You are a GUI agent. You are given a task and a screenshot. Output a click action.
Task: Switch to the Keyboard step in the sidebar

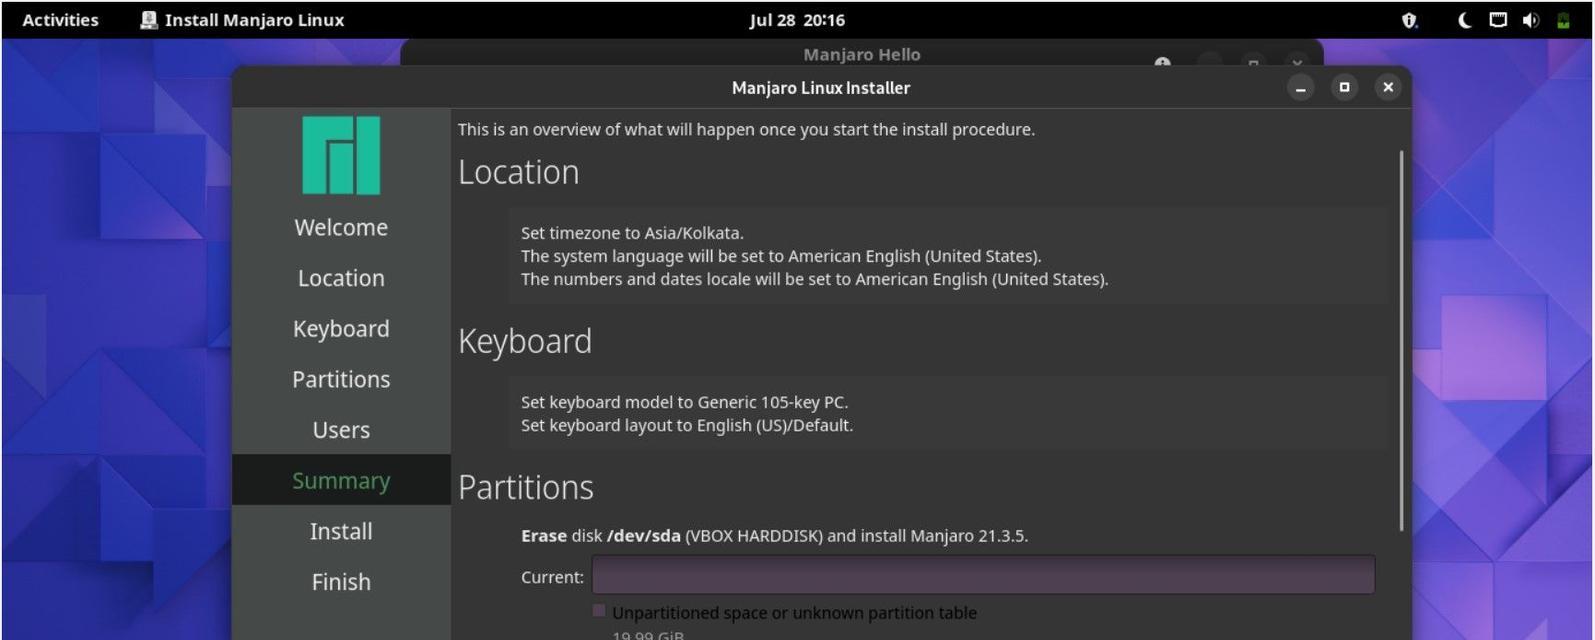pos(341,329)
